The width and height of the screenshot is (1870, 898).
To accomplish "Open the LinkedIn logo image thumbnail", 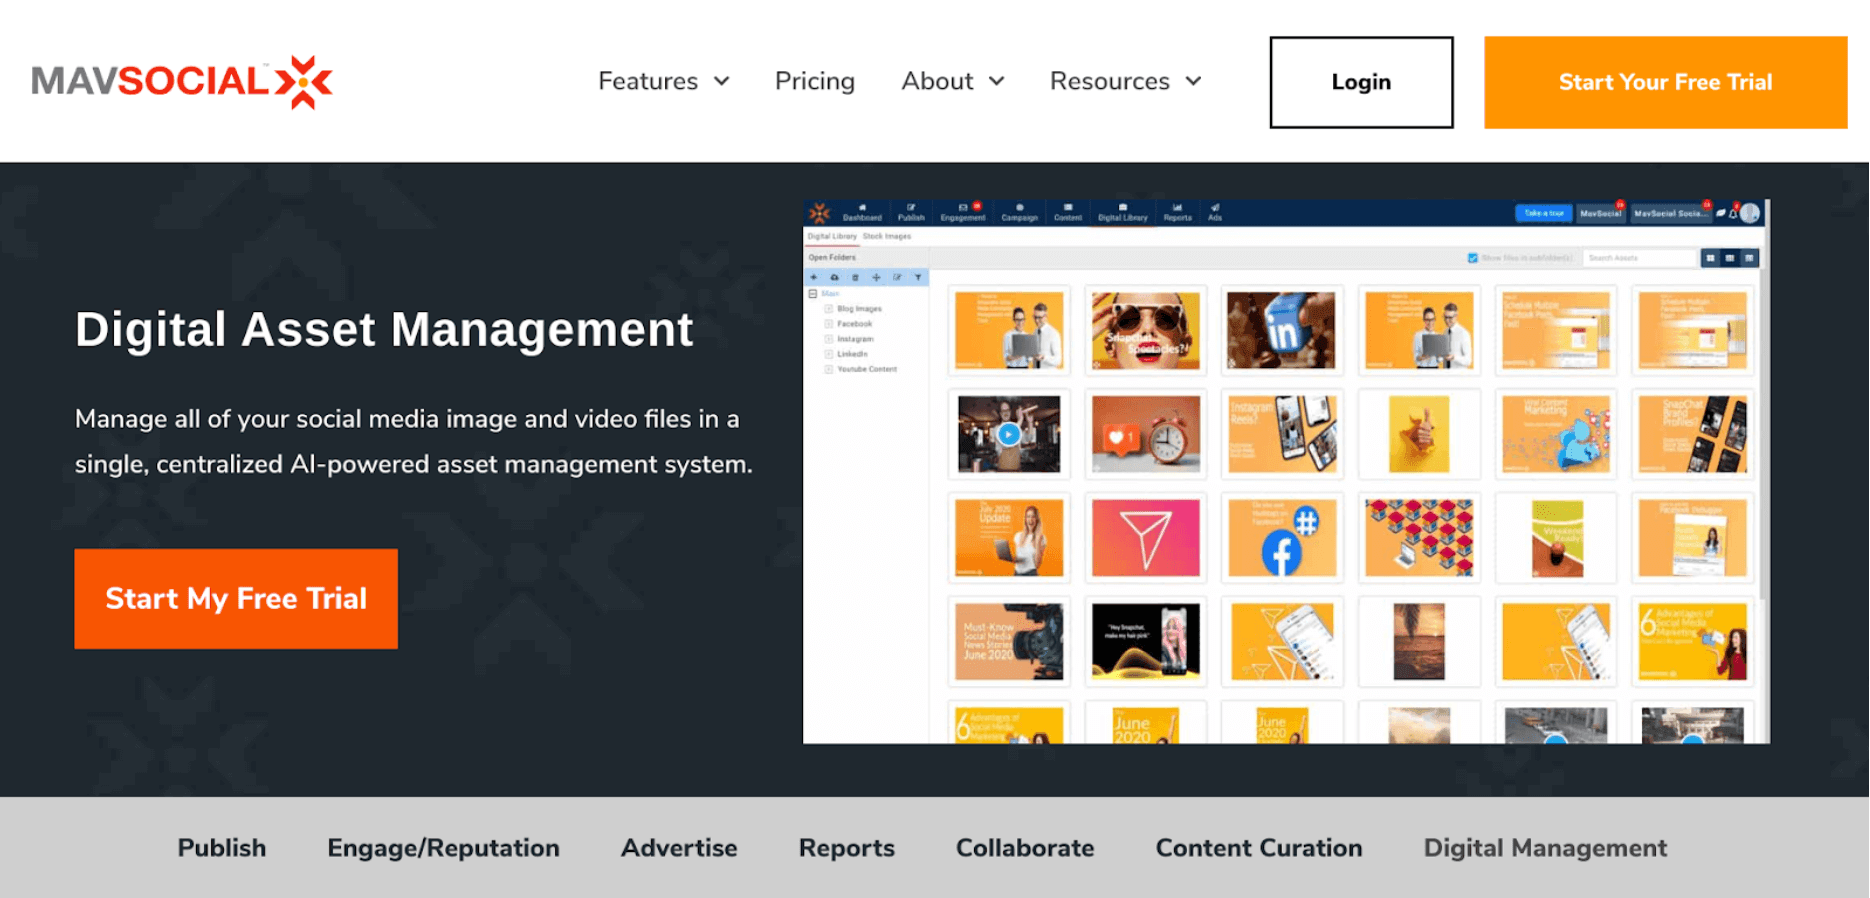I will pos(1281,331).
